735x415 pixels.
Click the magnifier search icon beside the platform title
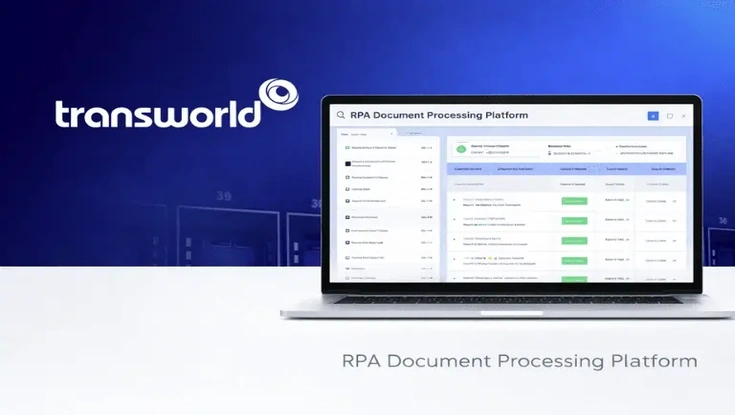click(341, 115)
